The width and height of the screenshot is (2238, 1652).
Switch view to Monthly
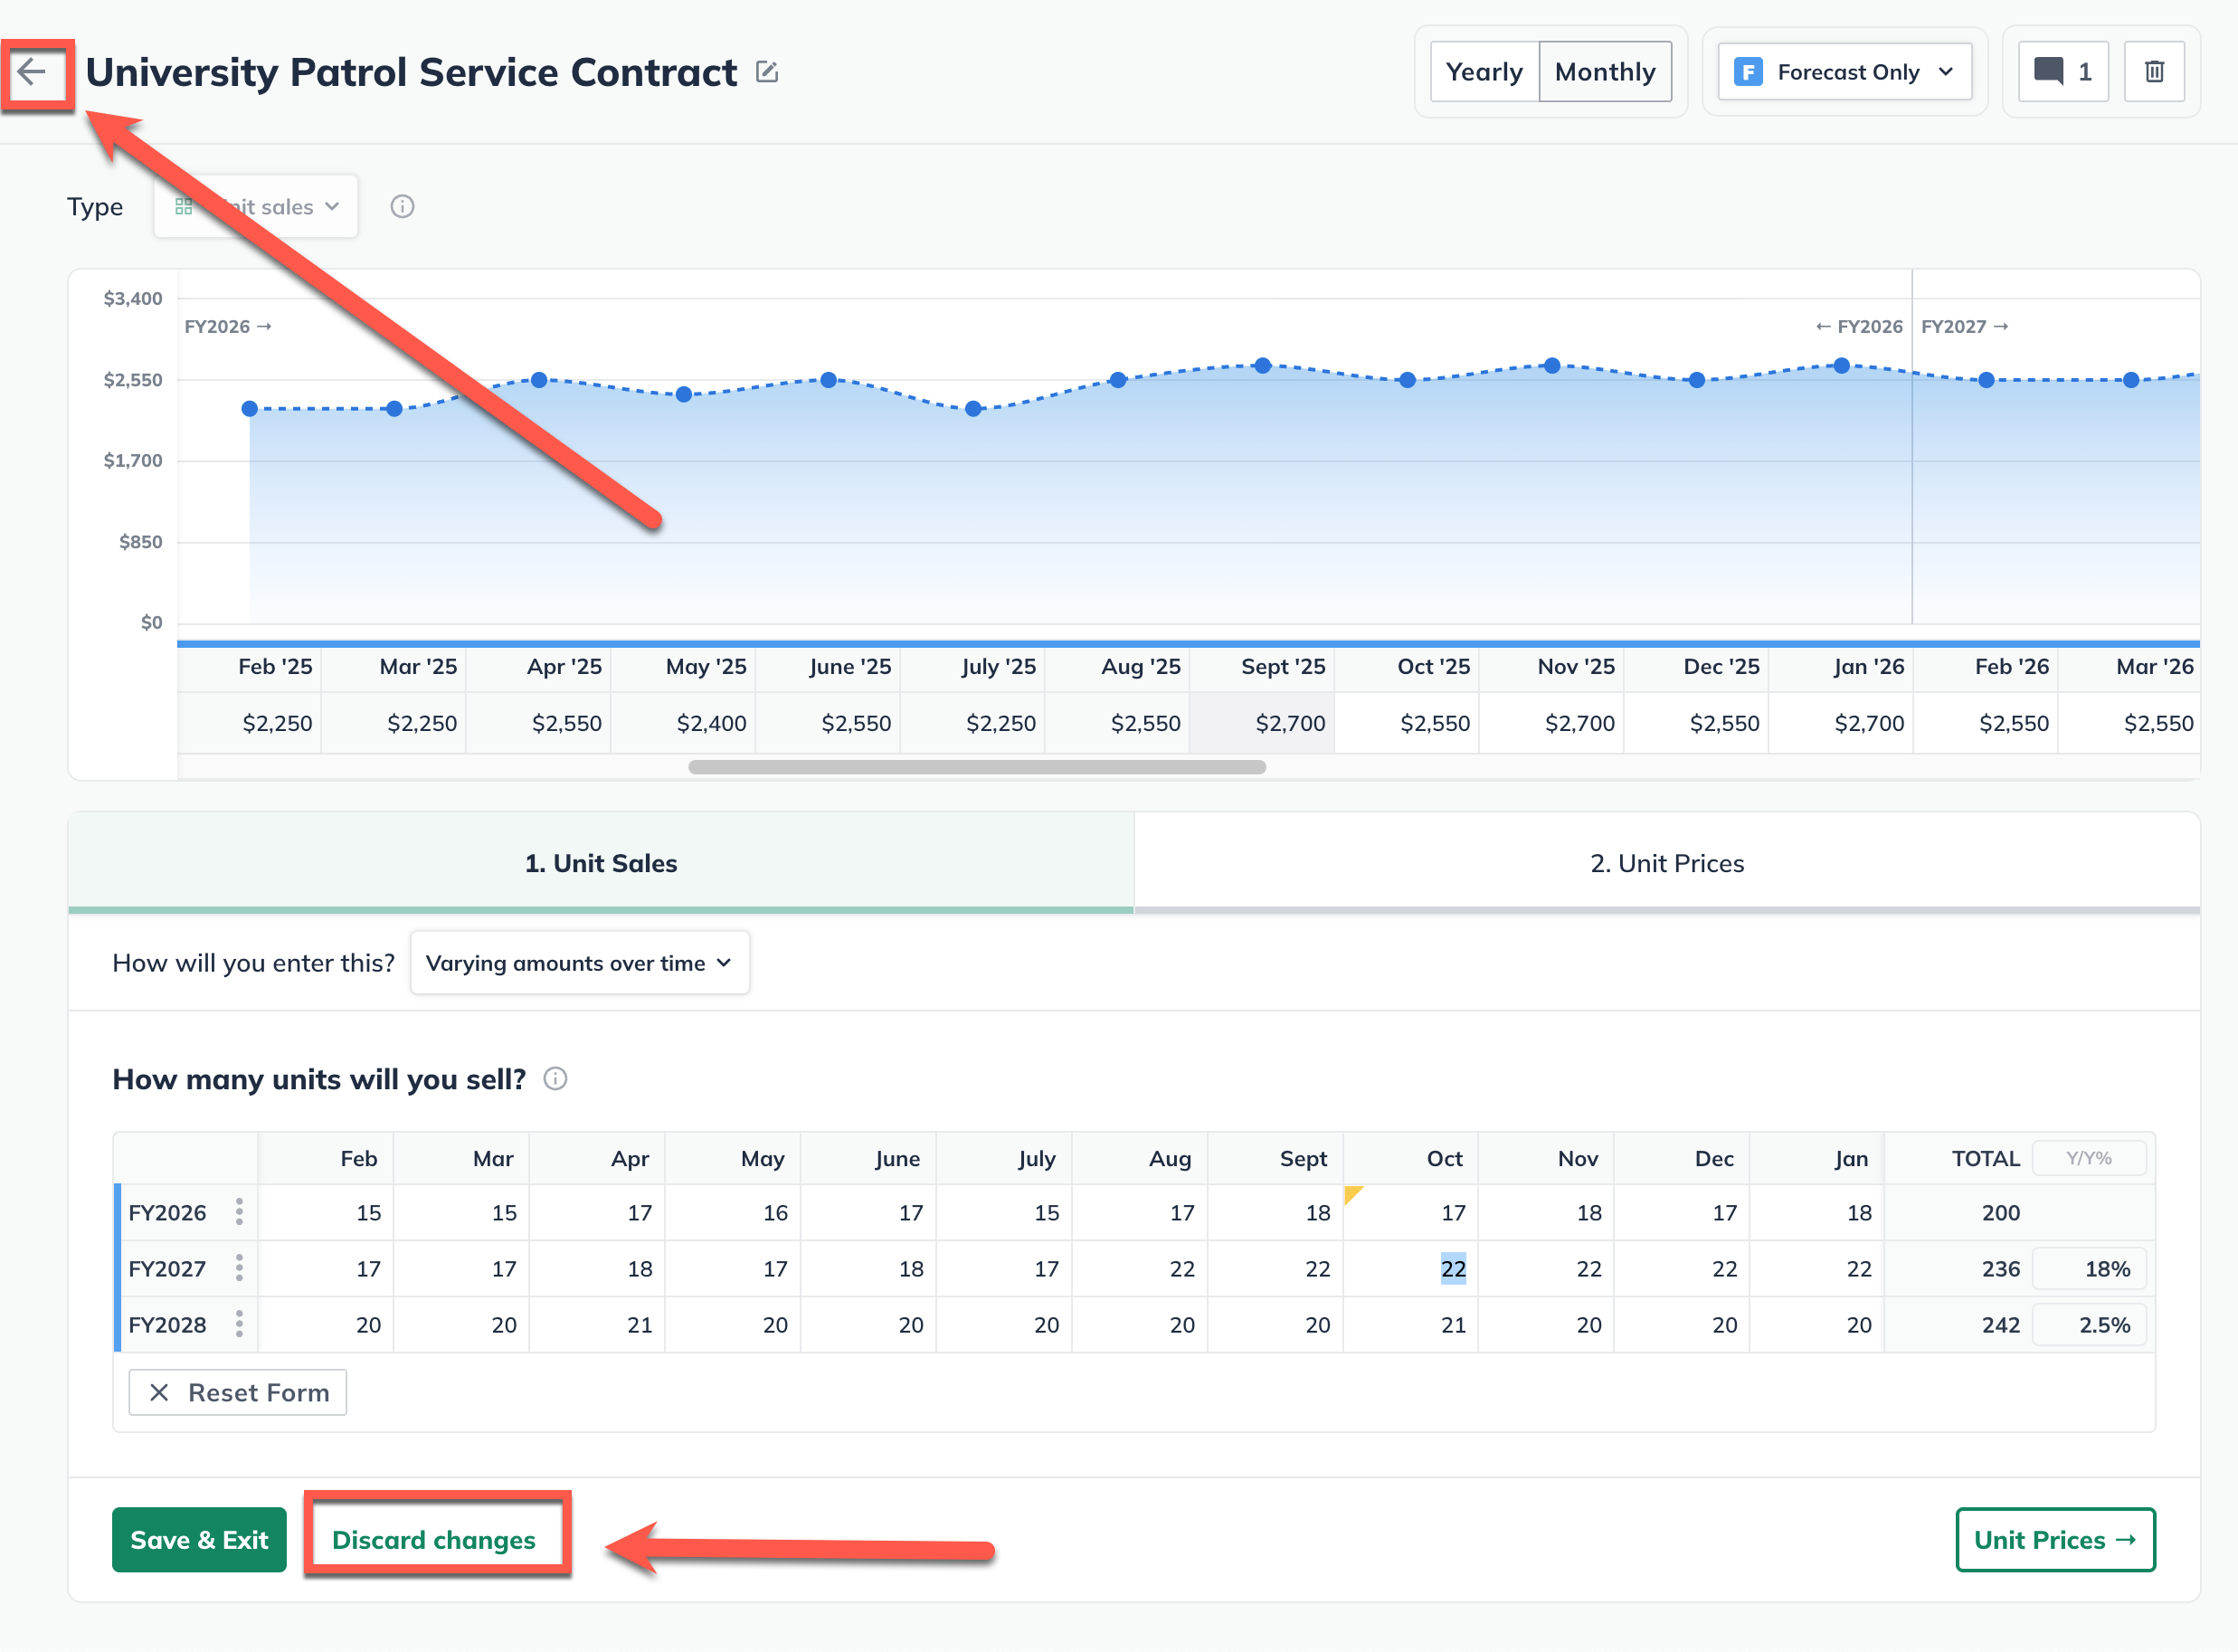pyautogui.click(x=1604, y=72)
